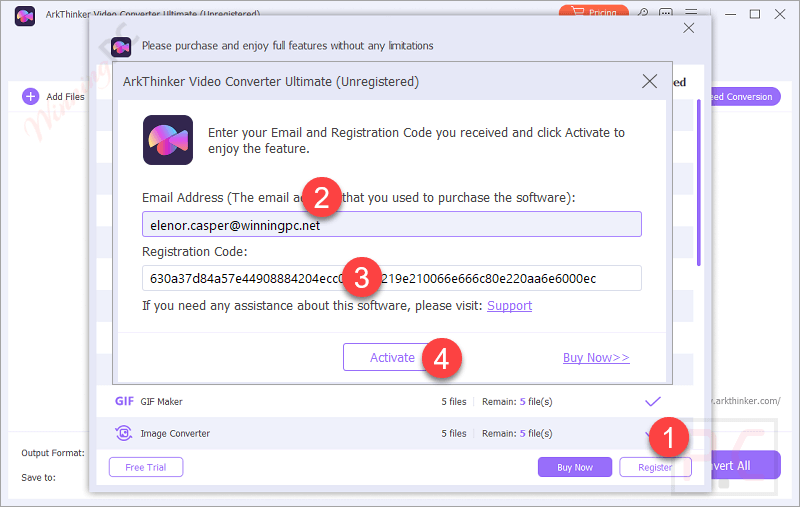This screenshot has width=800, height=507.
Task: Click GIF Maker "Remain: 5 file(s)" text
Action: (517, 402)
